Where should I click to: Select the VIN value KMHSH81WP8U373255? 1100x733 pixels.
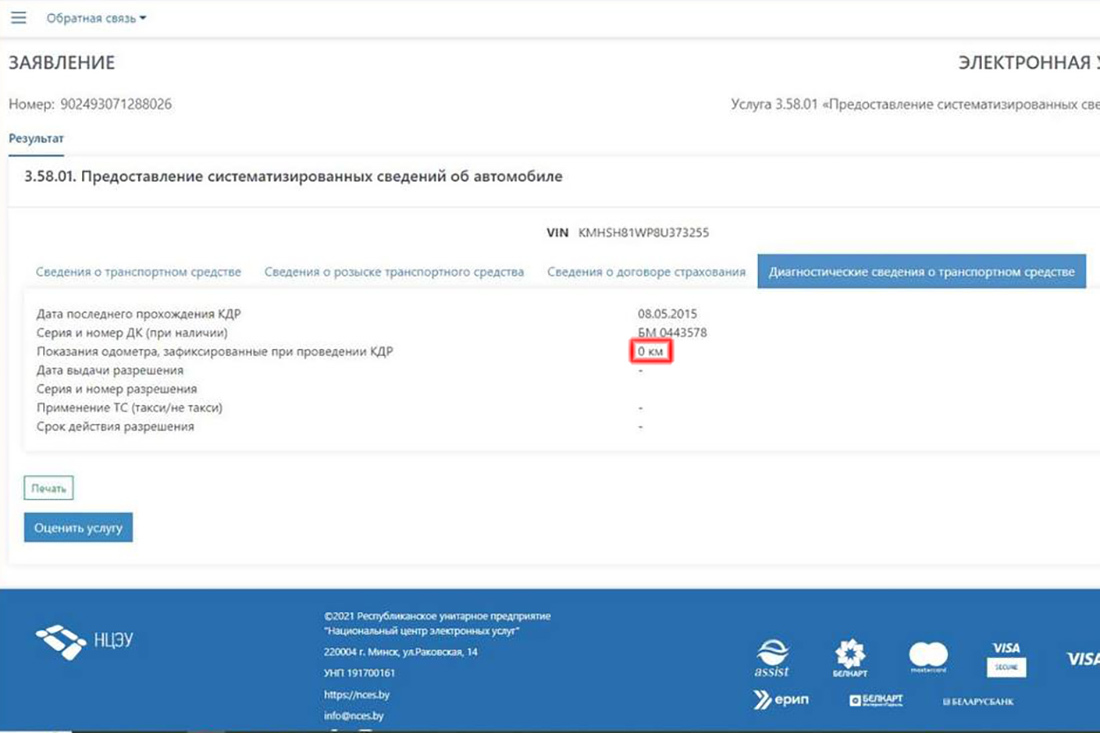(x=643, y=233)
